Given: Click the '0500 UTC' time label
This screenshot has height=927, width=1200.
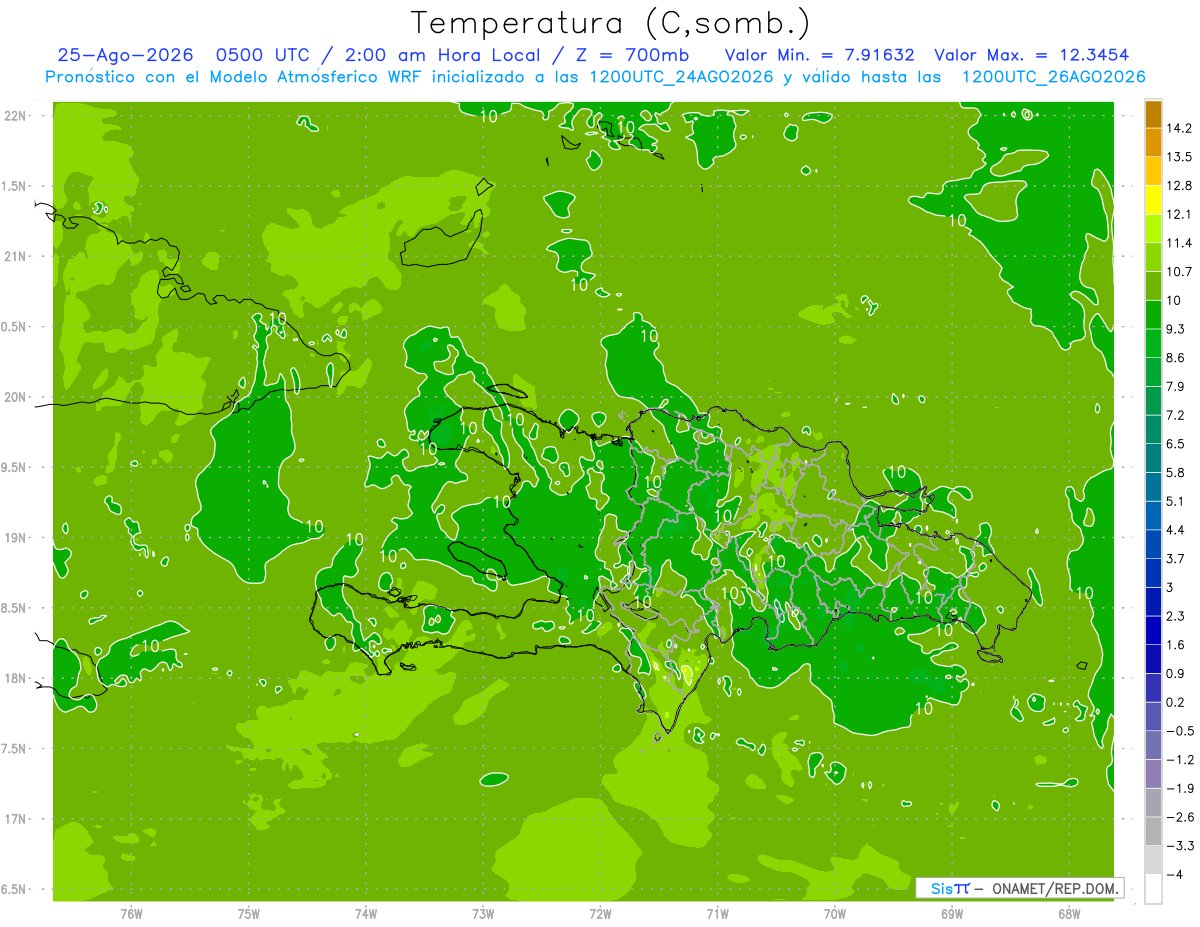Looking at the screenshot, I should [265, 55].
